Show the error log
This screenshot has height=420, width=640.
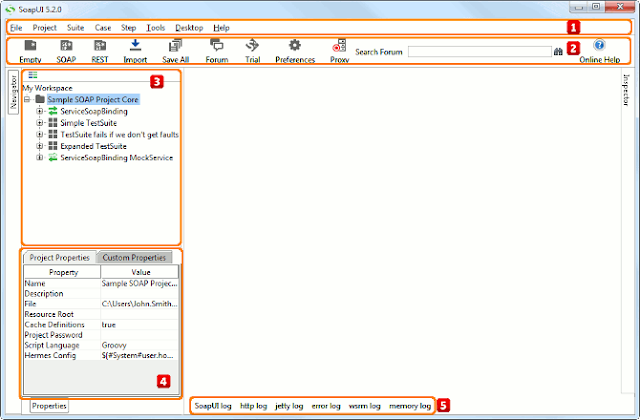point(326,406)
